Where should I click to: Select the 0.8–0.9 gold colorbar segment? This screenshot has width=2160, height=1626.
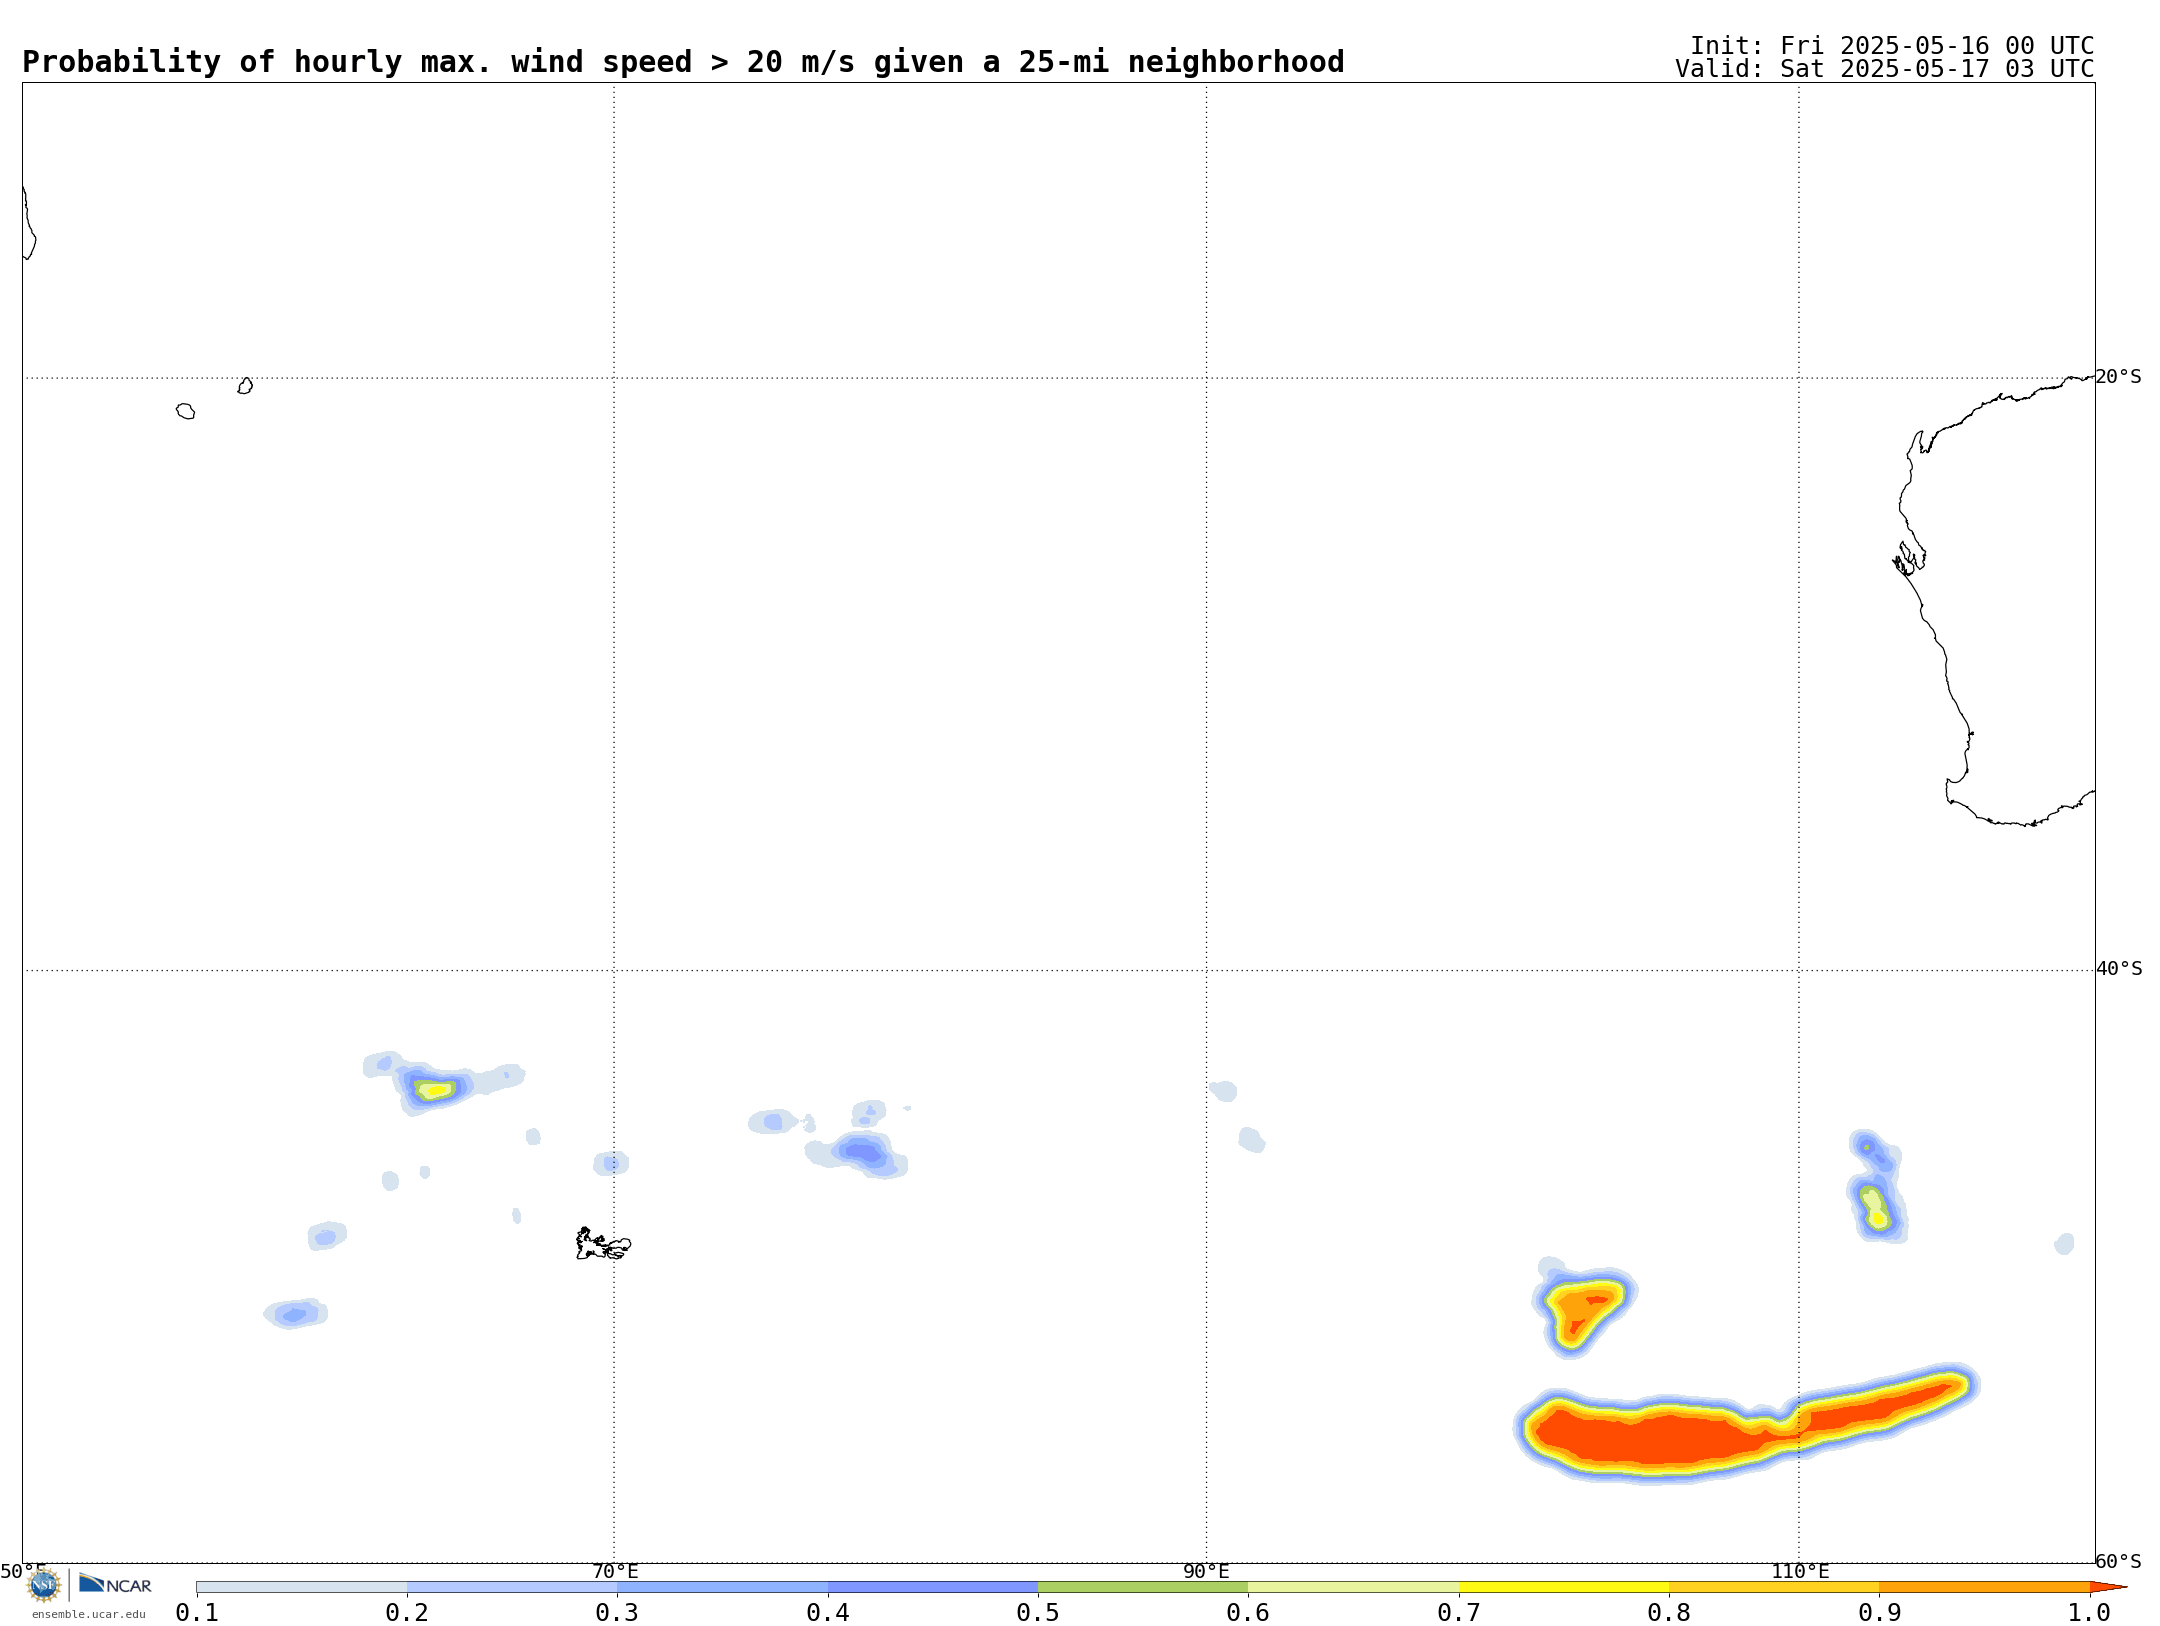coord(1774,1587)
